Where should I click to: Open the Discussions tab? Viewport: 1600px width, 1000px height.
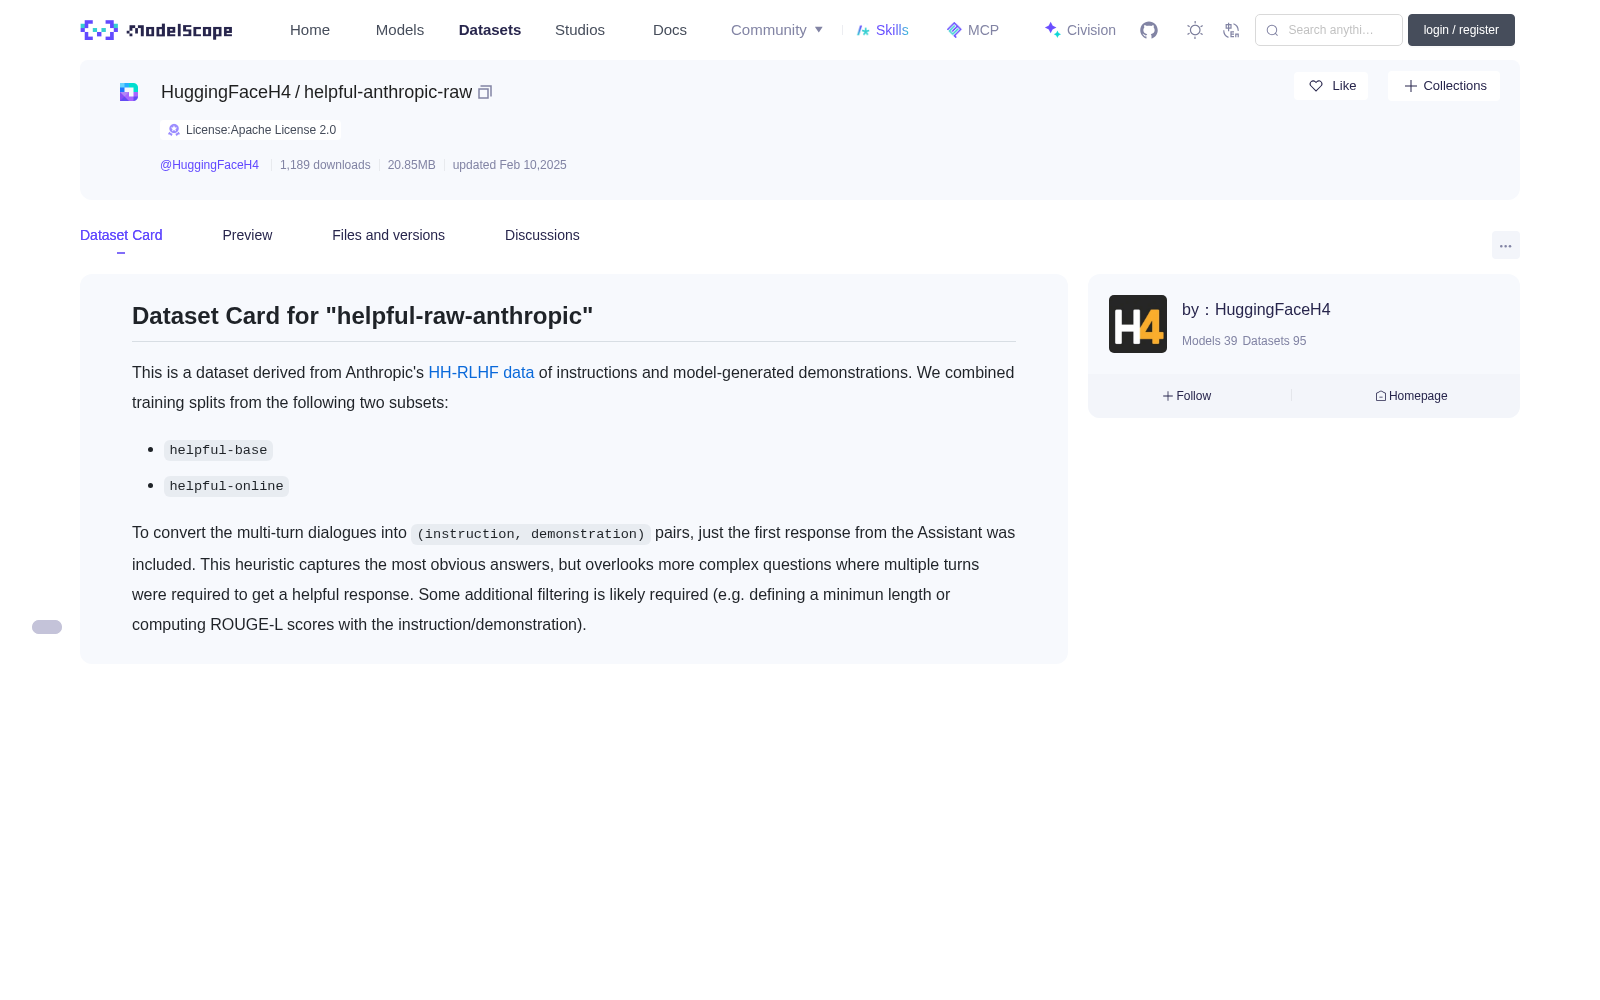coord(542,235)
